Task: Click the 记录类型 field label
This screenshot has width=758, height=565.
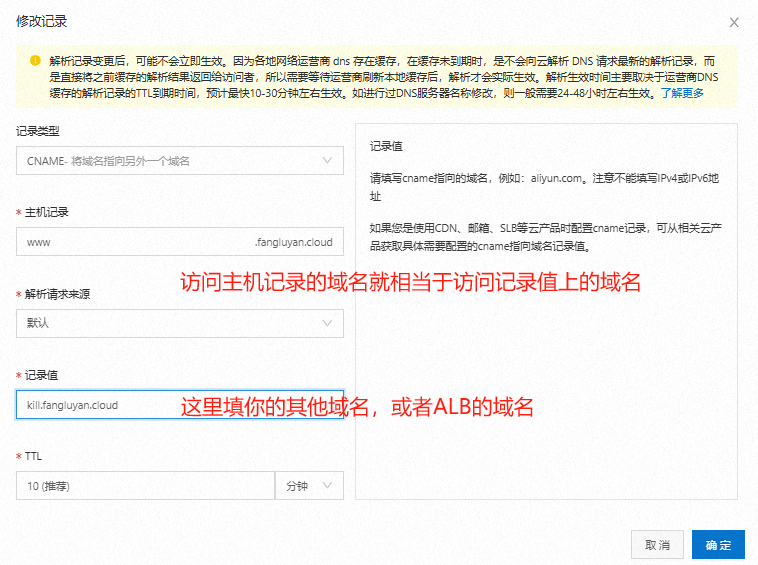Action: click(x=38, y=131)
